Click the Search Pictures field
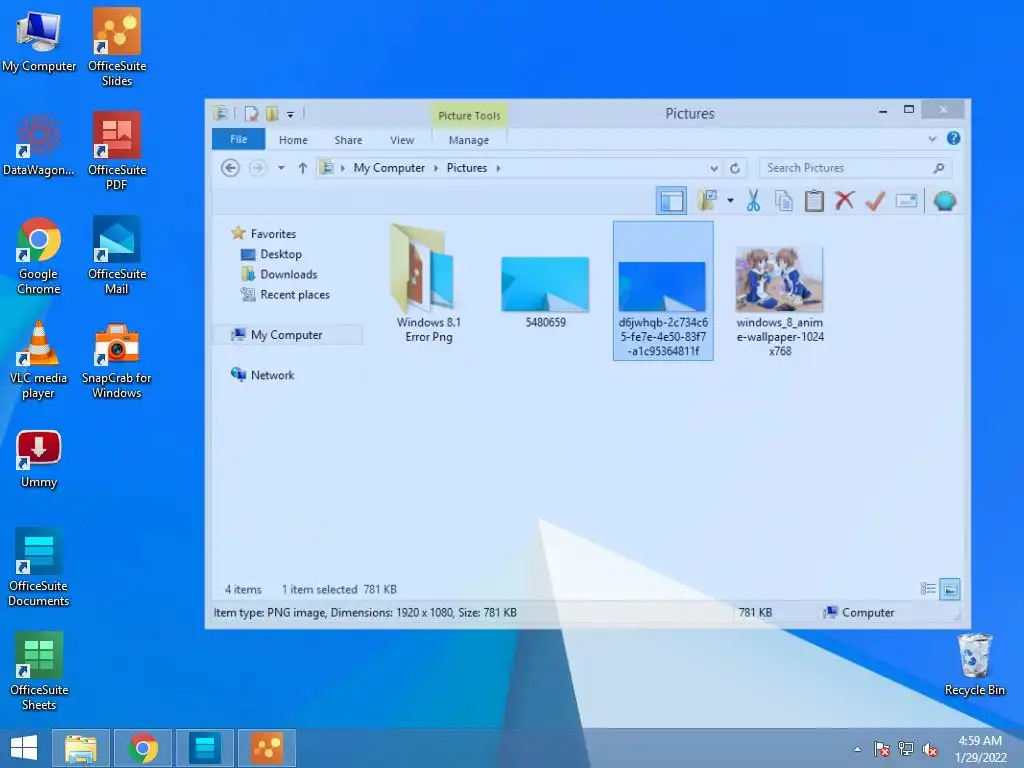This screenshot has width=1024, height=768. (855, 168)
